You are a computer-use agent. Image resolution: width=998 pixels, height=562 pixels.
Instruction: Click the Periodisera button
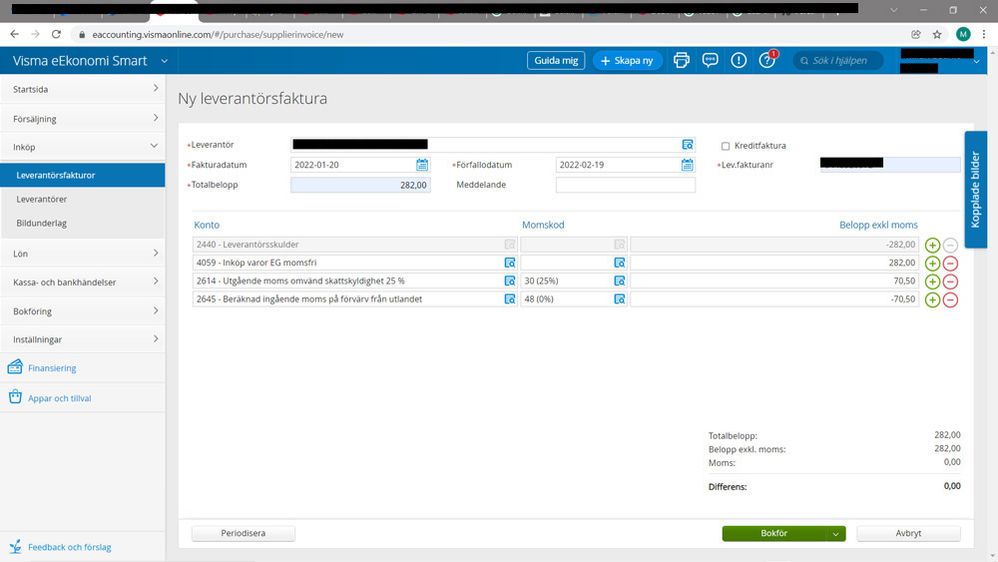[x=243, y=534]
